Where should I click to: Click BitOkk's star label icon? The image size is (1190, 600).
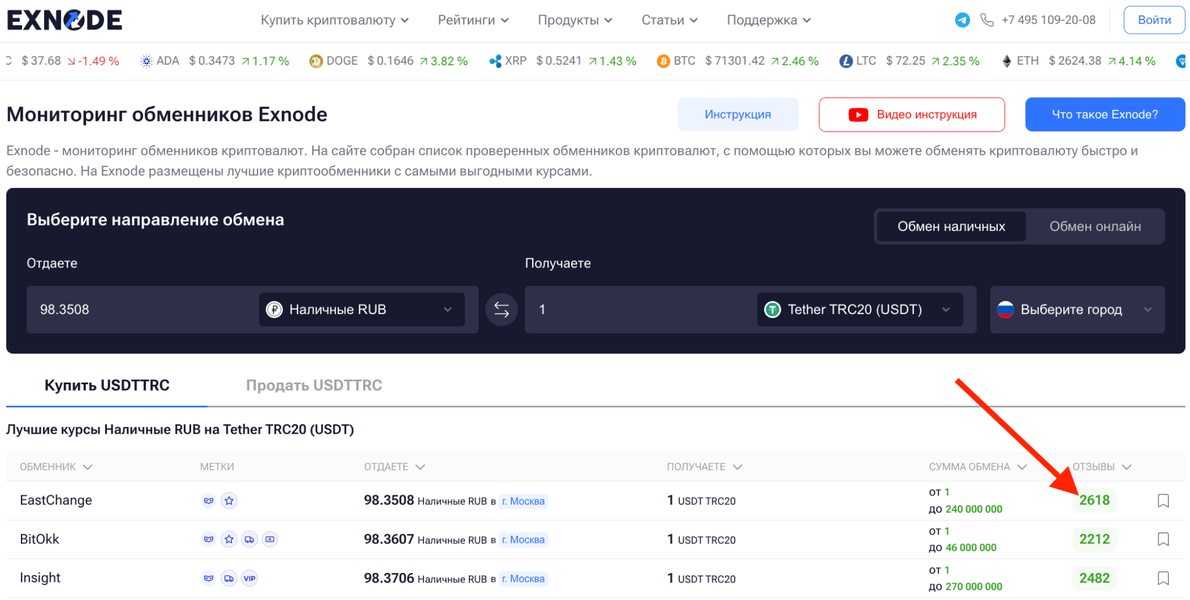[x=229, y=539]
